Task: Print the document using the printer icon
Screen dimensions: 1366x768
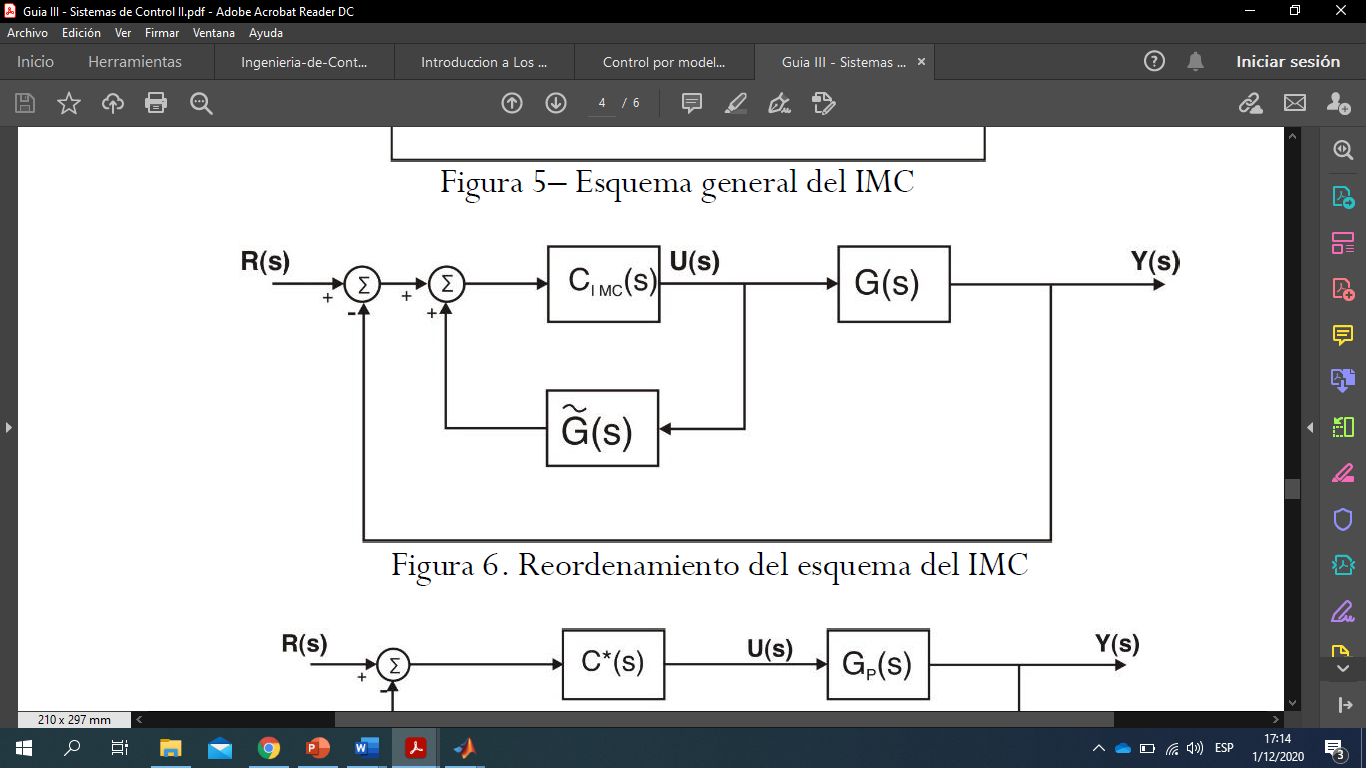Action: [x=156, y=103]
